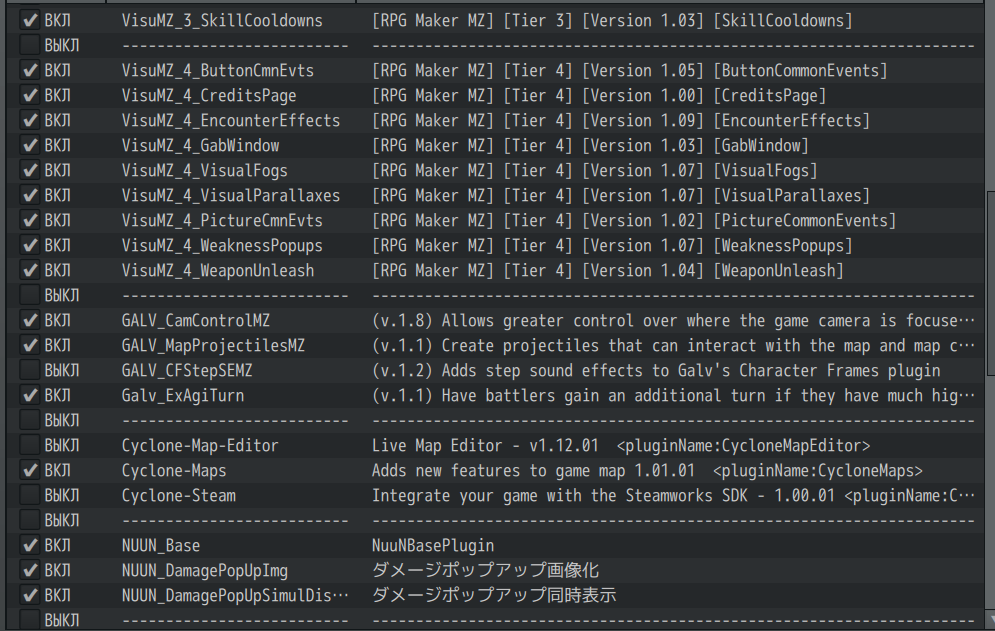Toggle the VisuMZ_4_EncounterEffects checkbox

(x=30, y=121)
